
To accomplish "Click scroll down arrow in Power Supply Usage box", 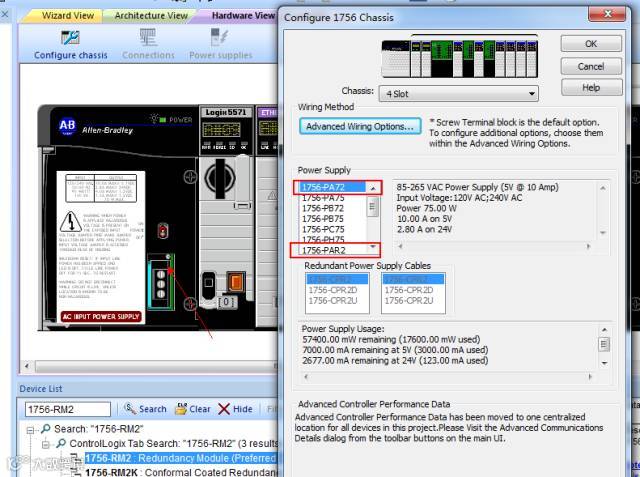I will click(604, 363).
